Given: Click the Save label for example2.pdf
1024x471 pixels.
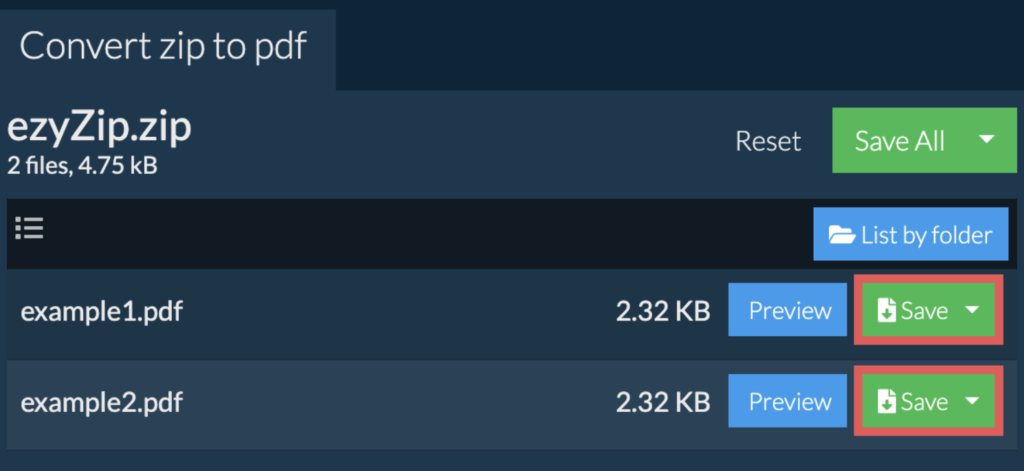Looking at the screenshot, I should point(924,402).
